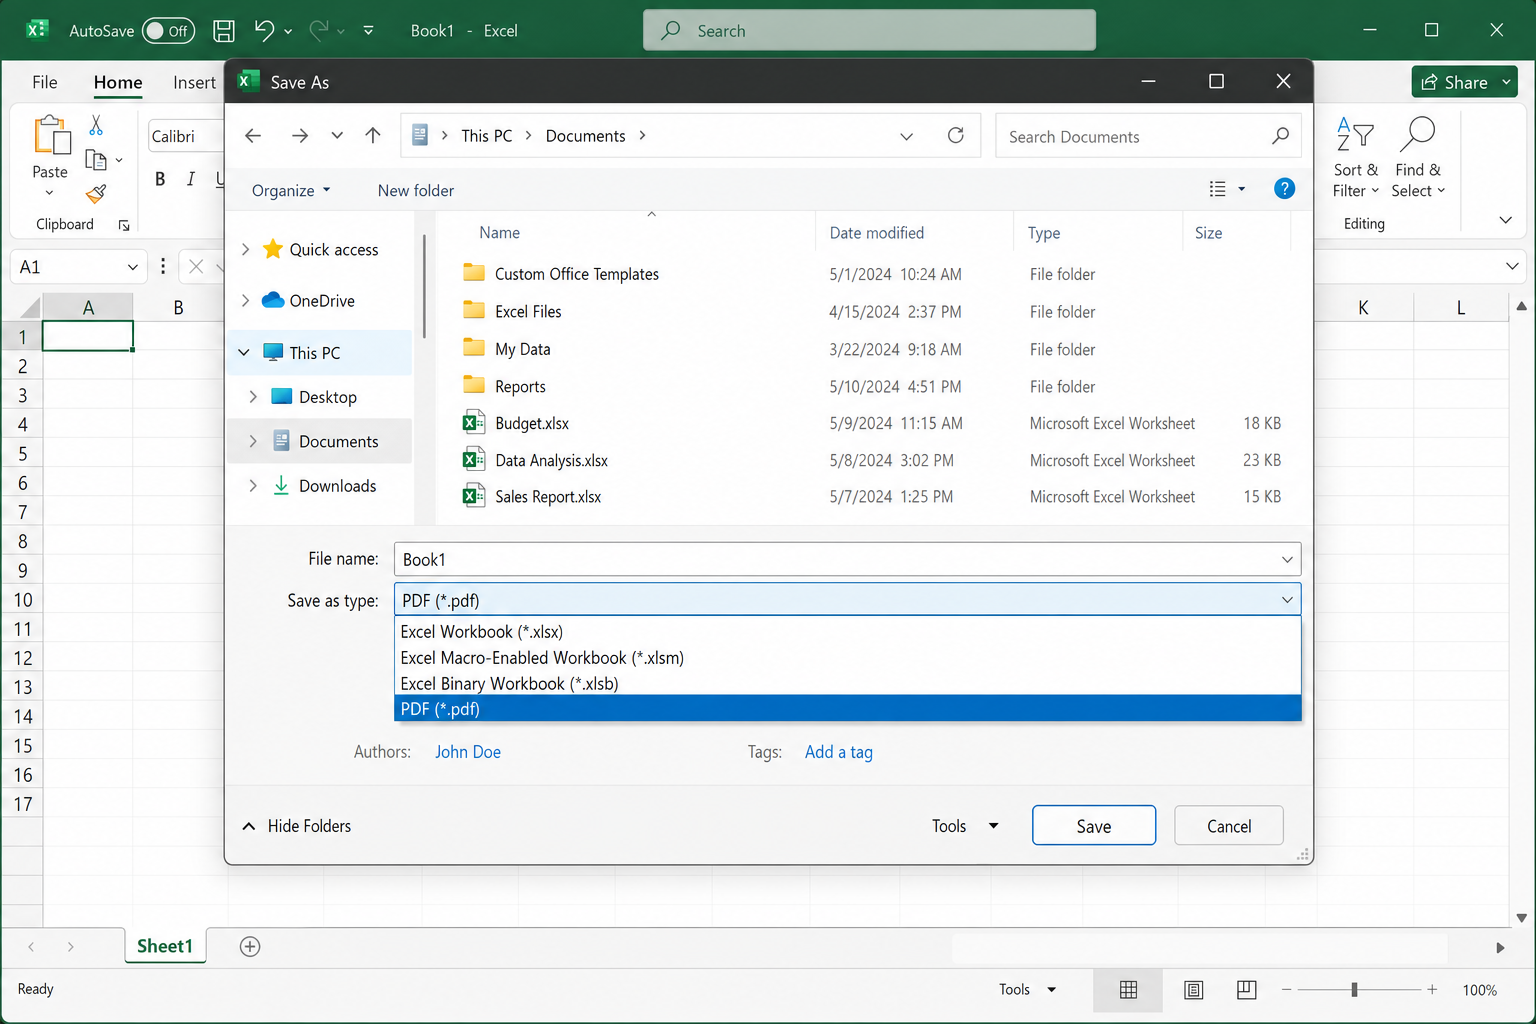
Task: Toggle the AutoSave switch
Action: click(168, 31)
